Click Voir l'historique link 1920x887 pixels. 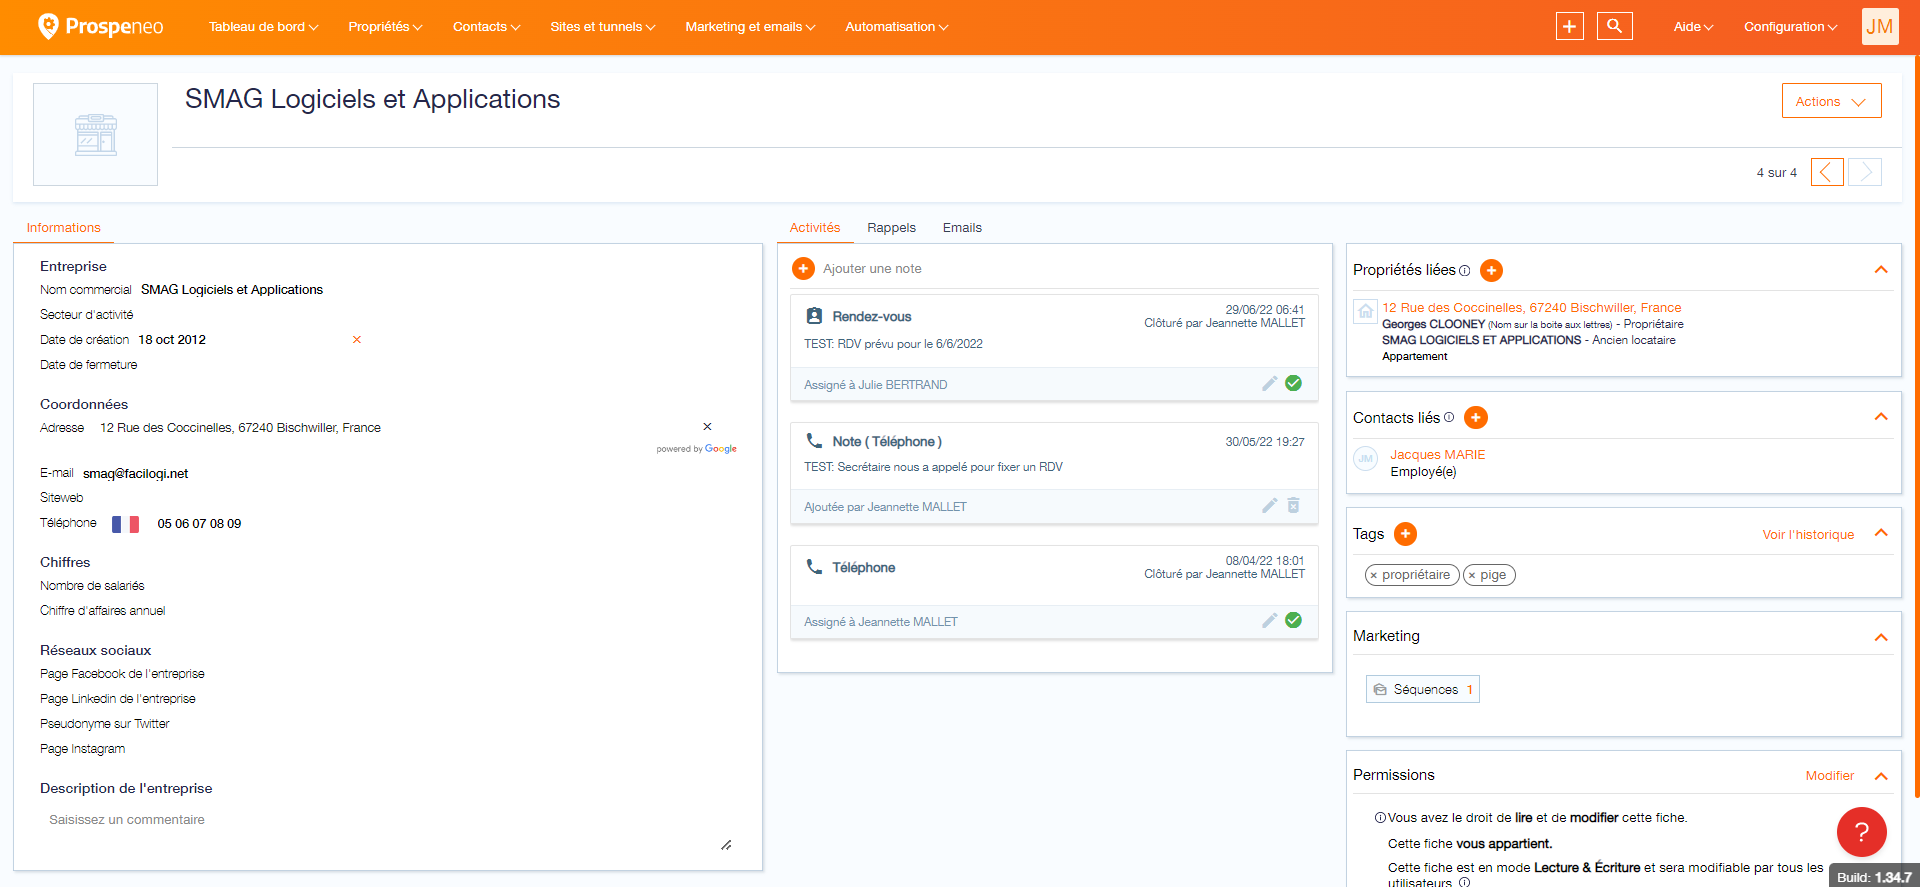pyautogui.click(x=1808, y=535)
